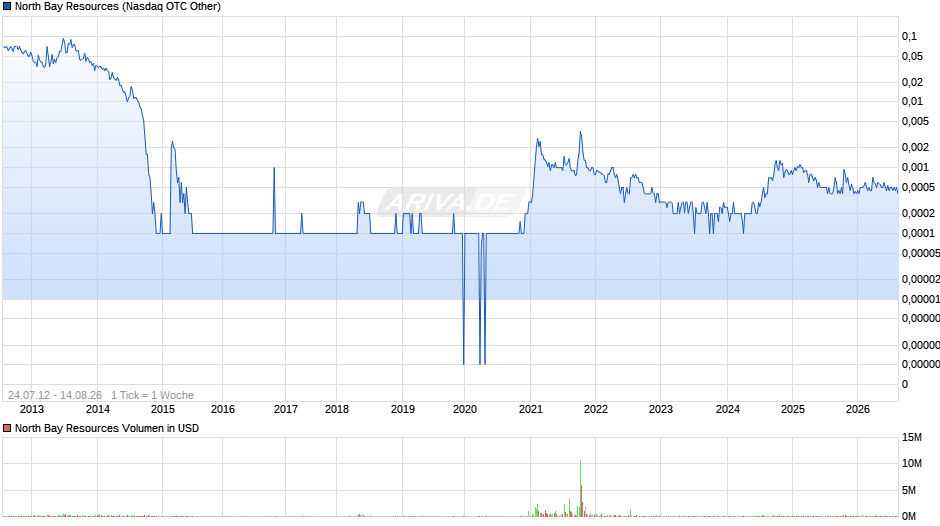This screenshot has width=940, height=526.
Task: Click the 0,002 price axis value
Action: click(915, 148)
